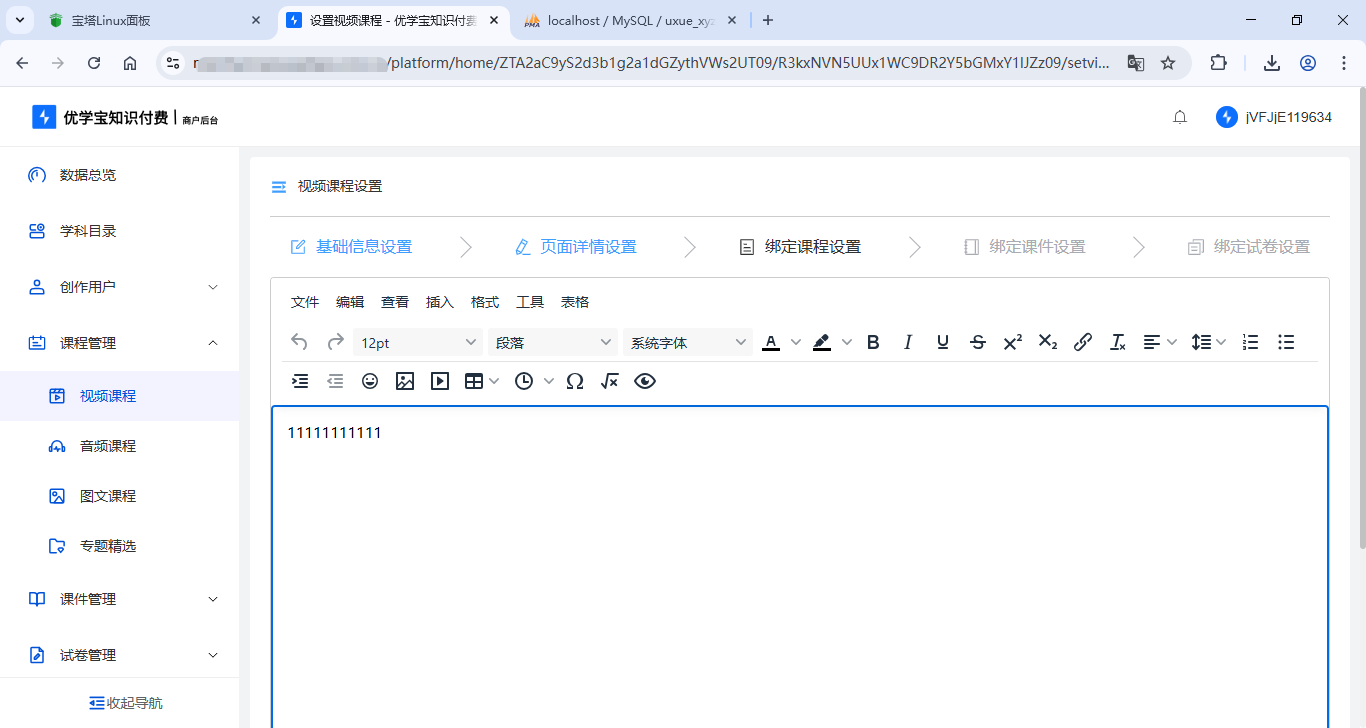Open the text color swatch picker
The height and width of the screenshot is (728, 1366).
(x=795, y=341)
